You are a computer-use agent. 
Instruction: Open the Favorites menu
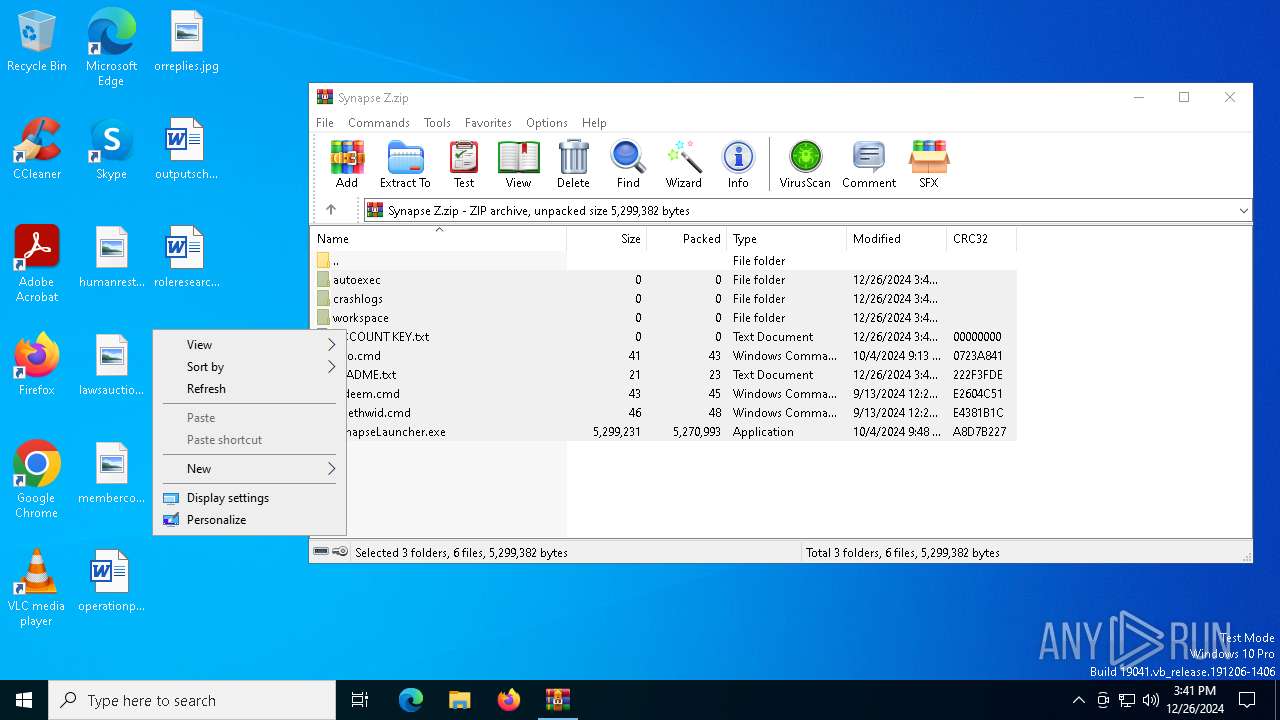click(488, 123)
